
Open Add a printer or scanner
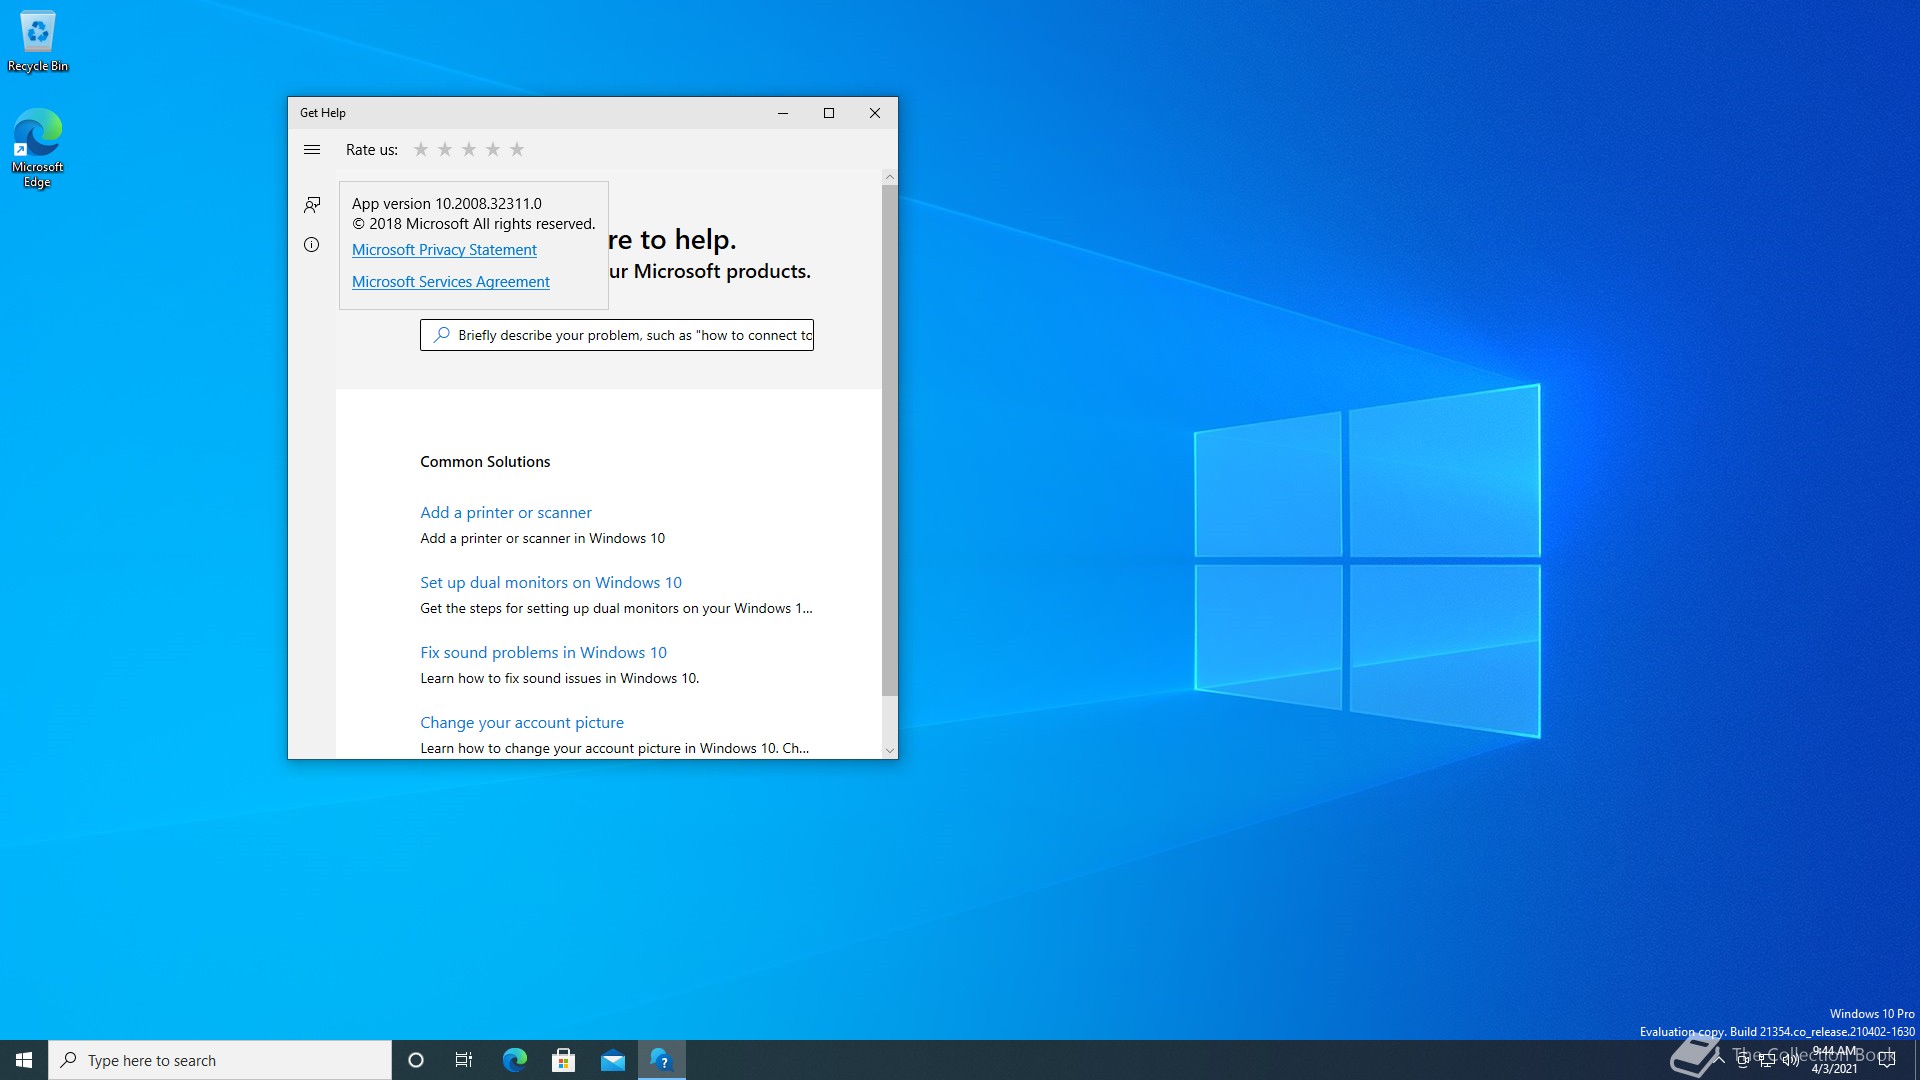(x=506, y=512)
